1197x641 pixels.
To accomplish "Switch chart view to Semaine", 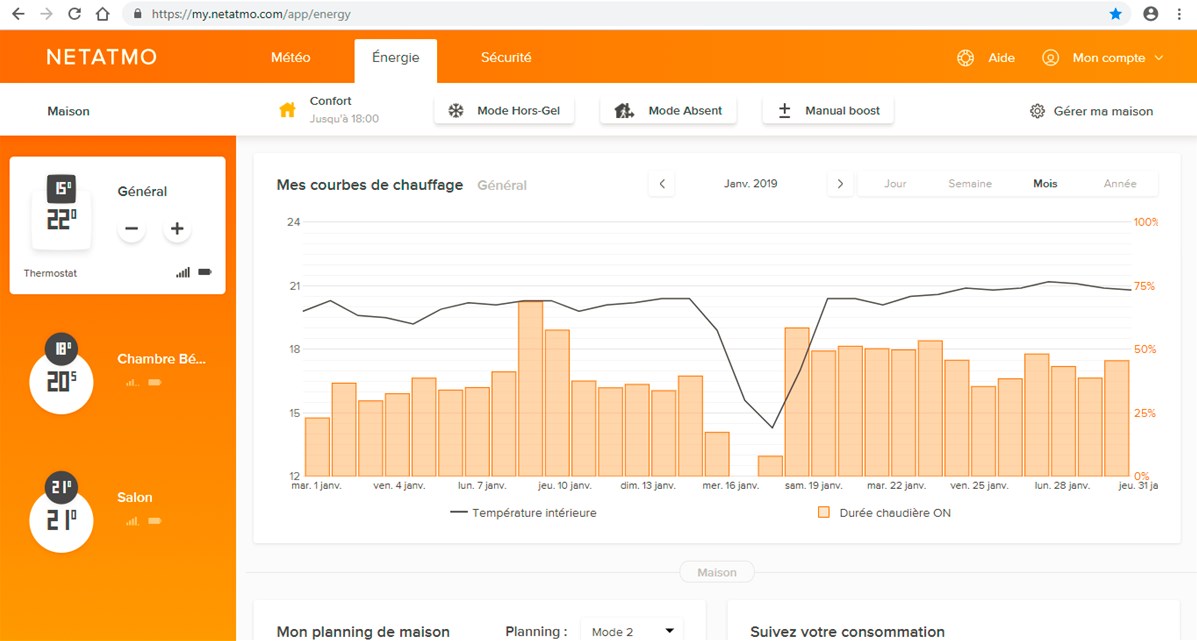I will 970,184.
